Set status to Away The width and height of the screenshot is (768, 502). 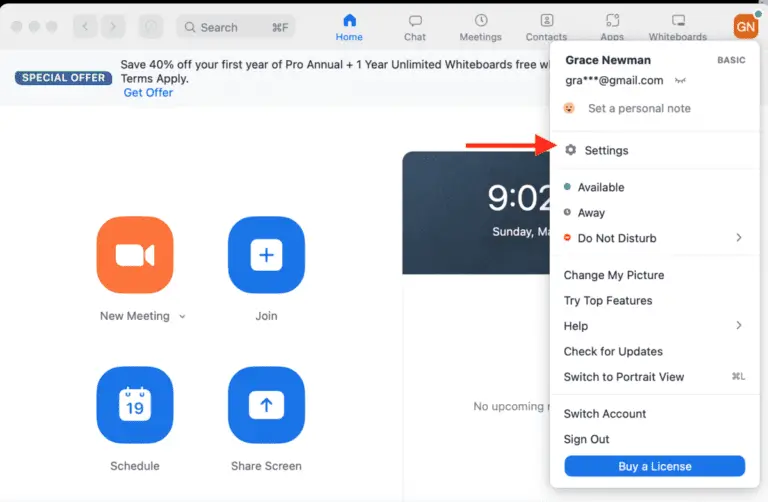[x=591, y=213]
